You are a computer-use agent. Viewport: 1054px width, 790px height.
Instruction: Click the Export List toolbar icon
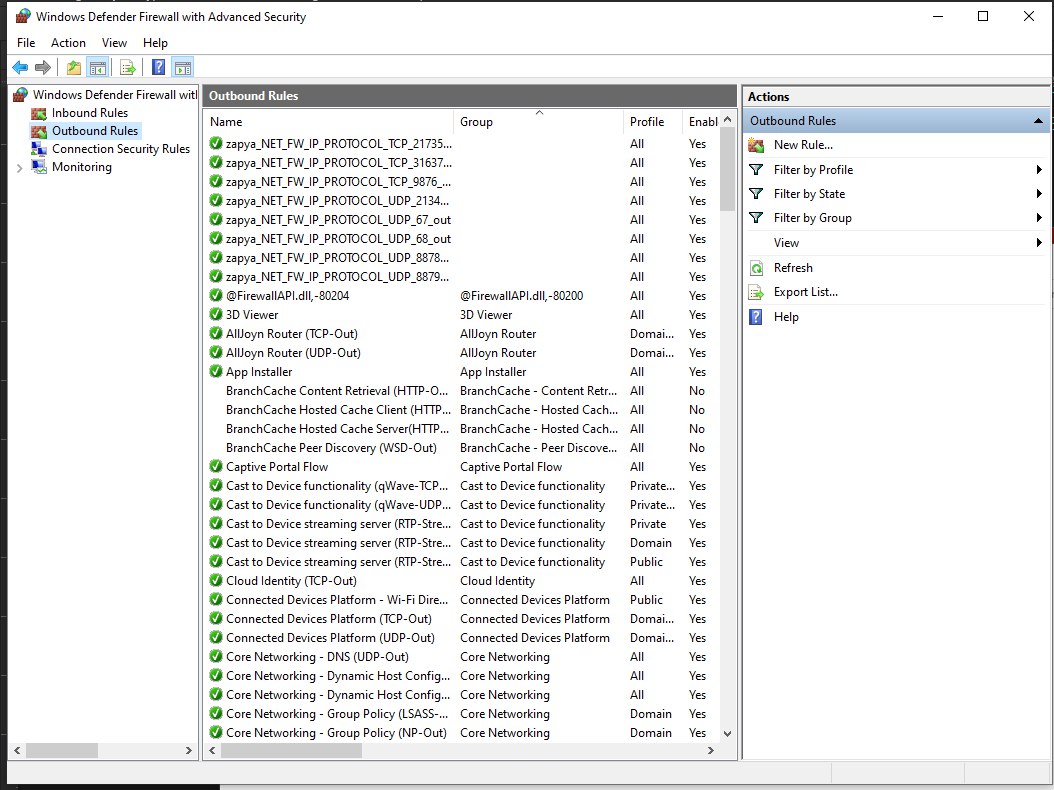point(128,67)
